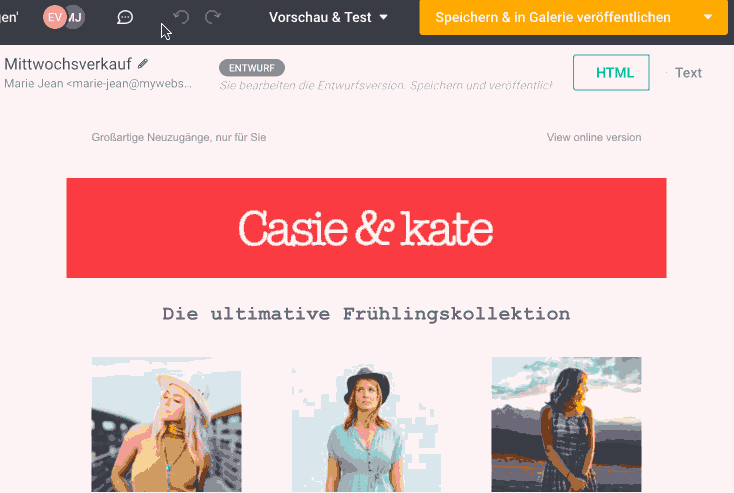The width and height of the screenshot is (734, 493).
Task: Open arrow beside the orange save button
Action: click(708, 17)
